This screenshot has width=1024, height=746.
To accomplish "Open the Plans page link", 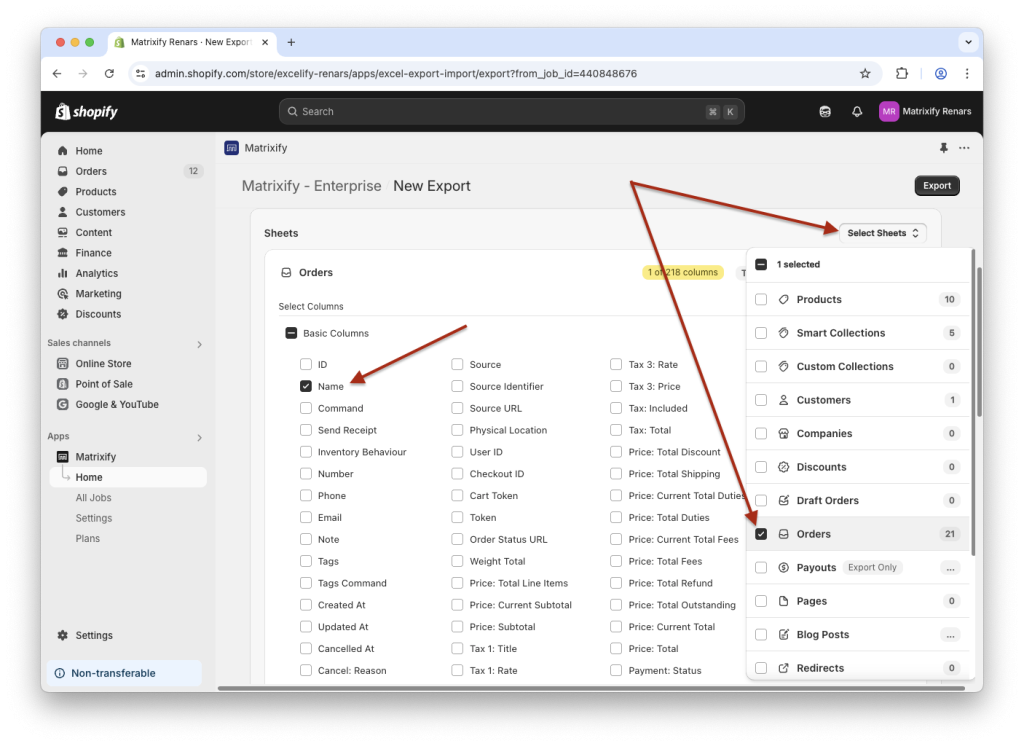I will (87, 538).
